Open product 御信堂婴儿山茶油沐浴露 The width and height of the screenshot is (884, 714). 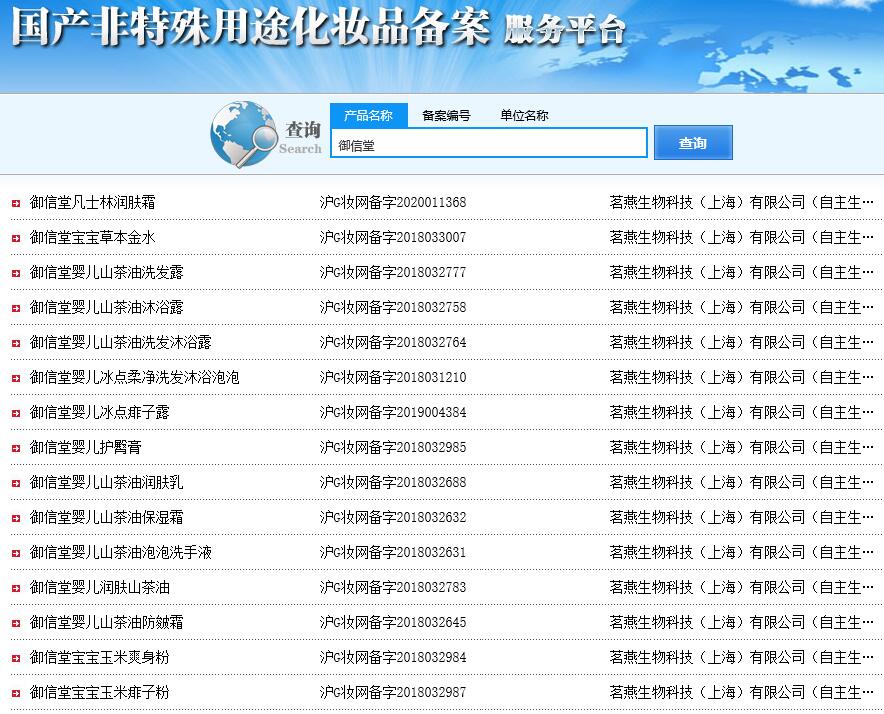point(107,307)
